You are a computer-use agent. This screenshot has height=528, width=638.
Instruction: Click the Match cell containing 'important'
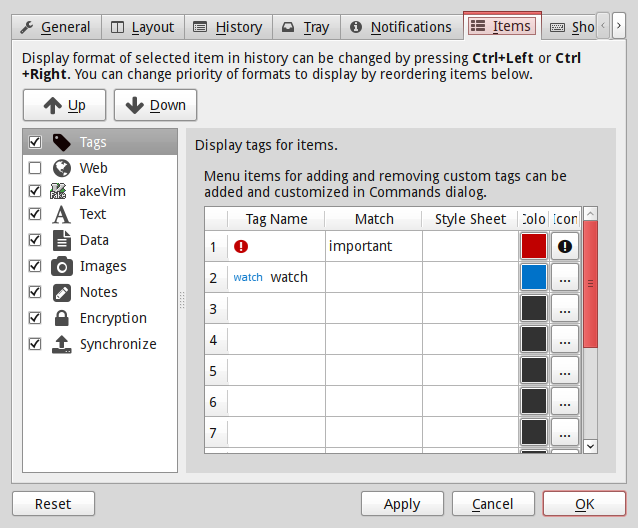(x=373, y=246)
